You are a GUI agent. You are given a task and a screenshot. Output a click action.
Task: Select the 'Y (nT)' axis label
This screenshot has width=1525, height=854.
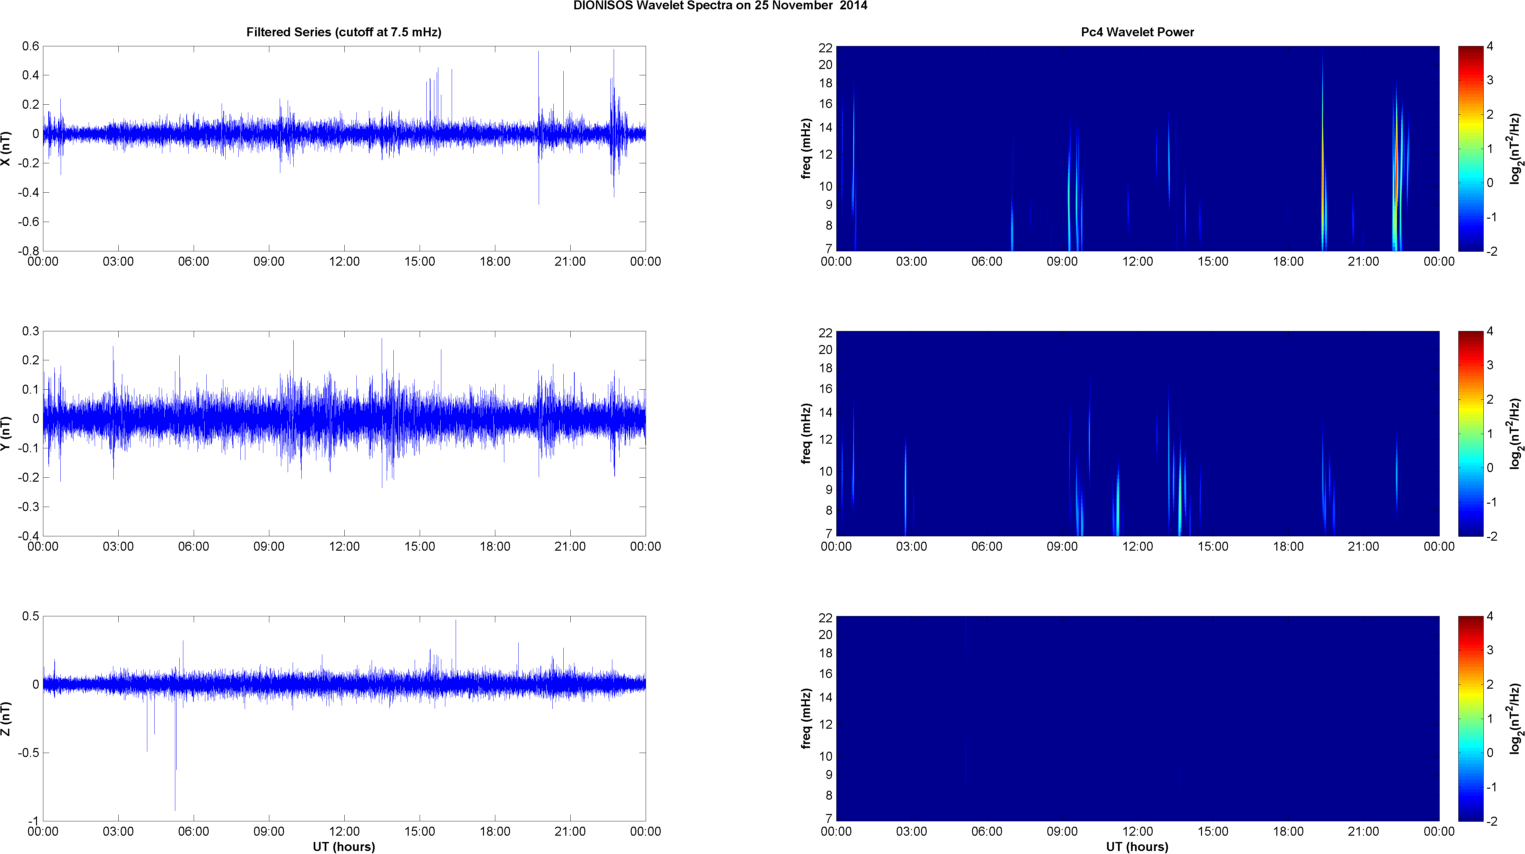pos(7,433)
